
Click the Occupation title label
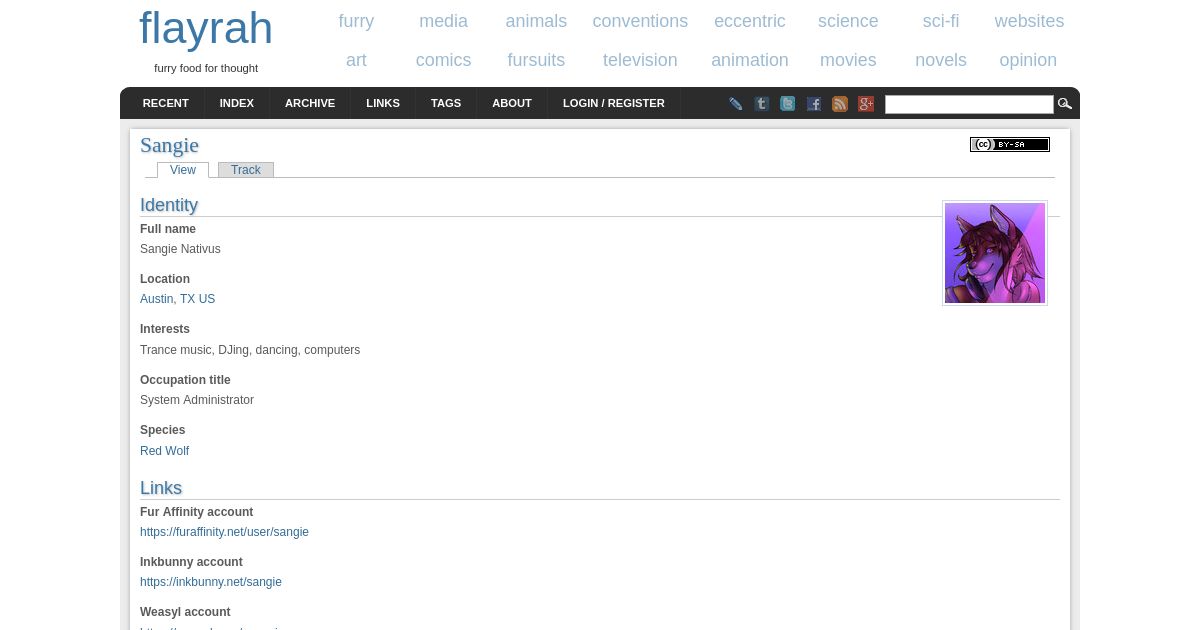(185, 380)
